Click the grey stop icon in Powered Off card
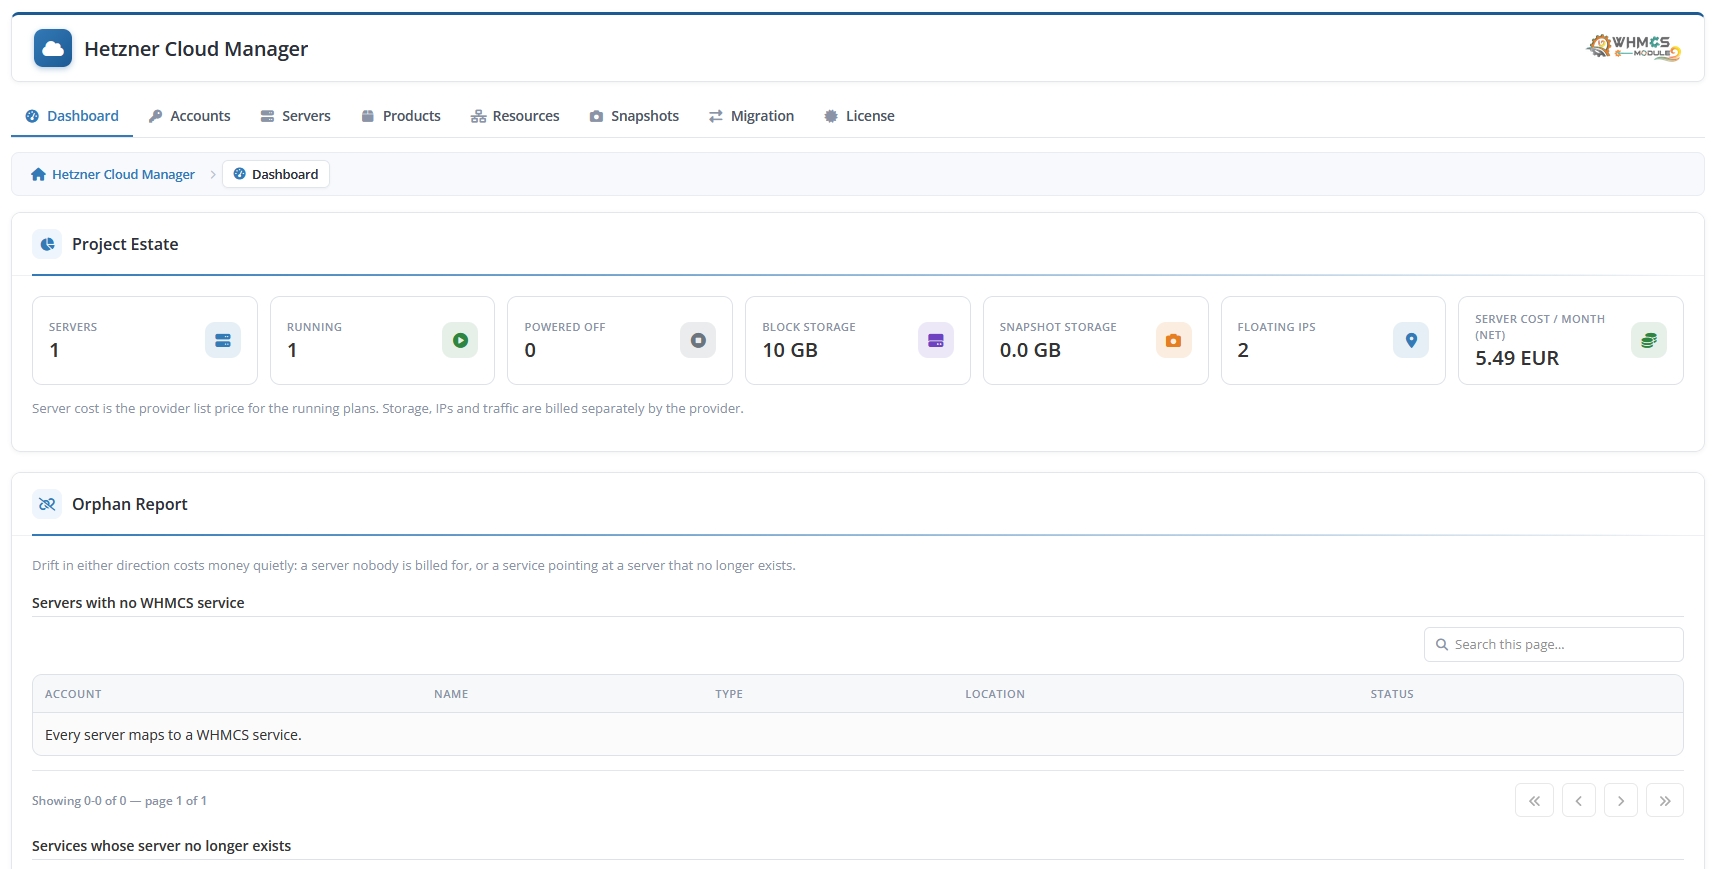The height and width of the screenshot is (869, 1712). [x=698, y=340]
